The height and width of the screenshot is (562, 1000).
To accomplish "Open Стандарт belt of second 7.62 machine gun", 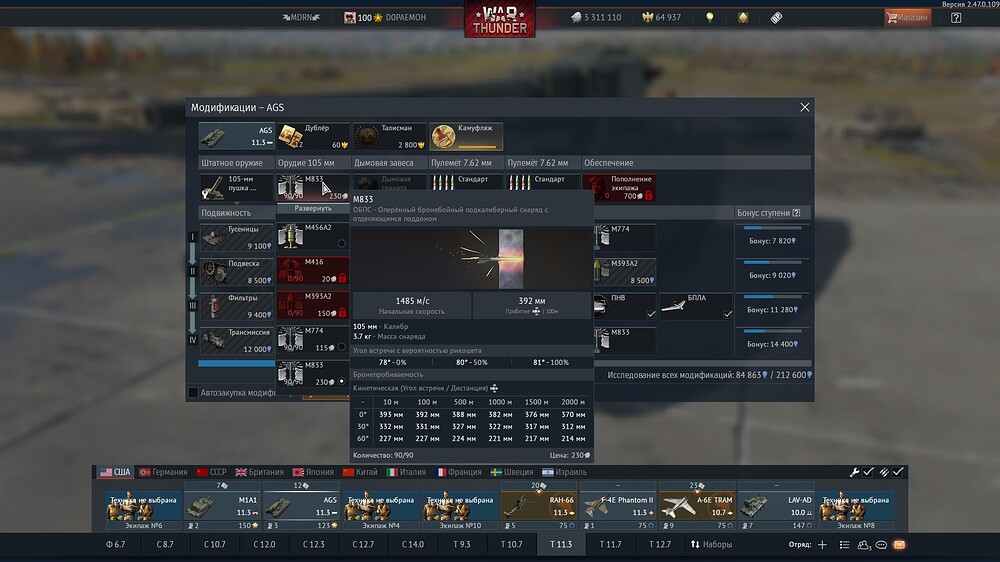I will point(543,182).
